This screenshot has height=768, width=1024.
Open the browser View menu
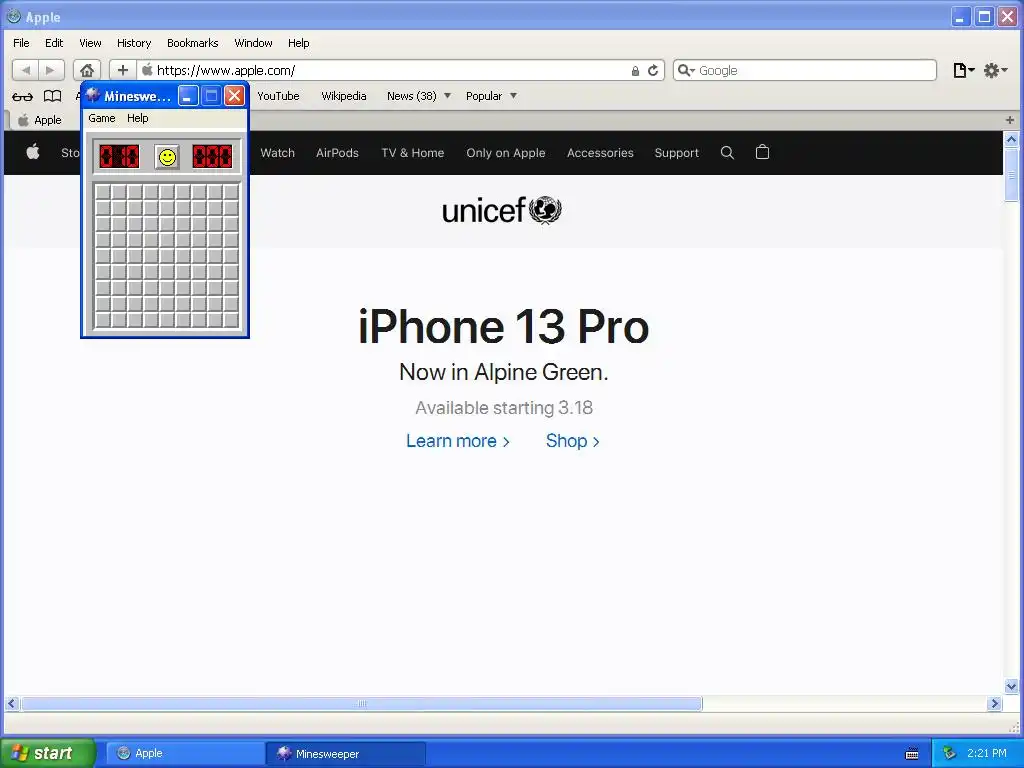click(x=90, y=43)
